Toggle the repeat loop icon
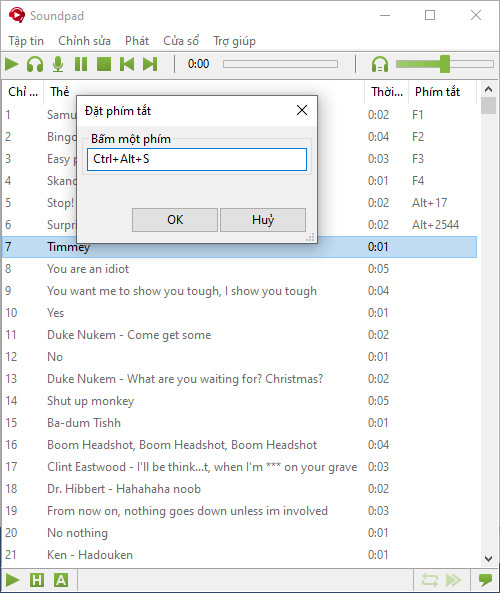The height and width of the screenshot is (593, 500). pyautogui.click(x=430, y=579)
